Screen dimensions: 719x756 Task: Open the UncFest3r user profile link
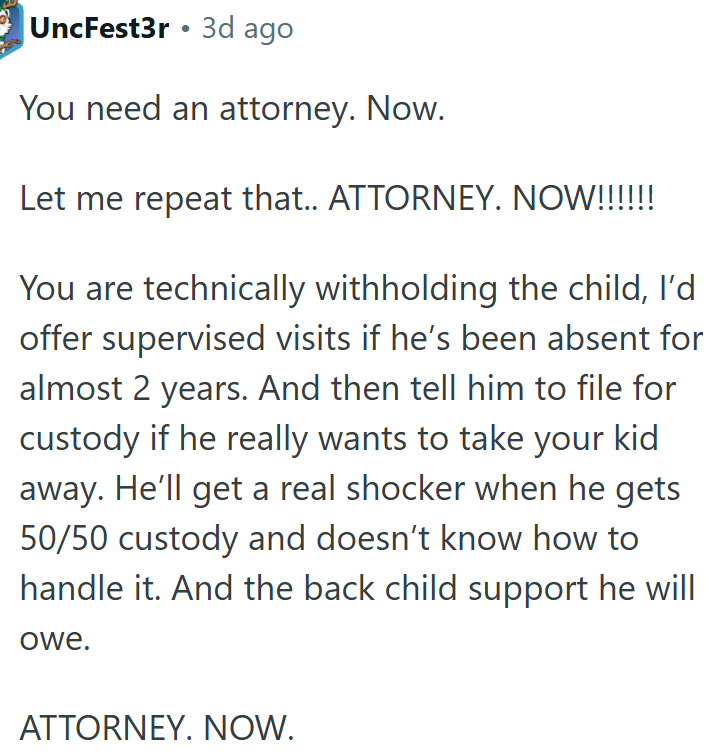tap(99, 28)
